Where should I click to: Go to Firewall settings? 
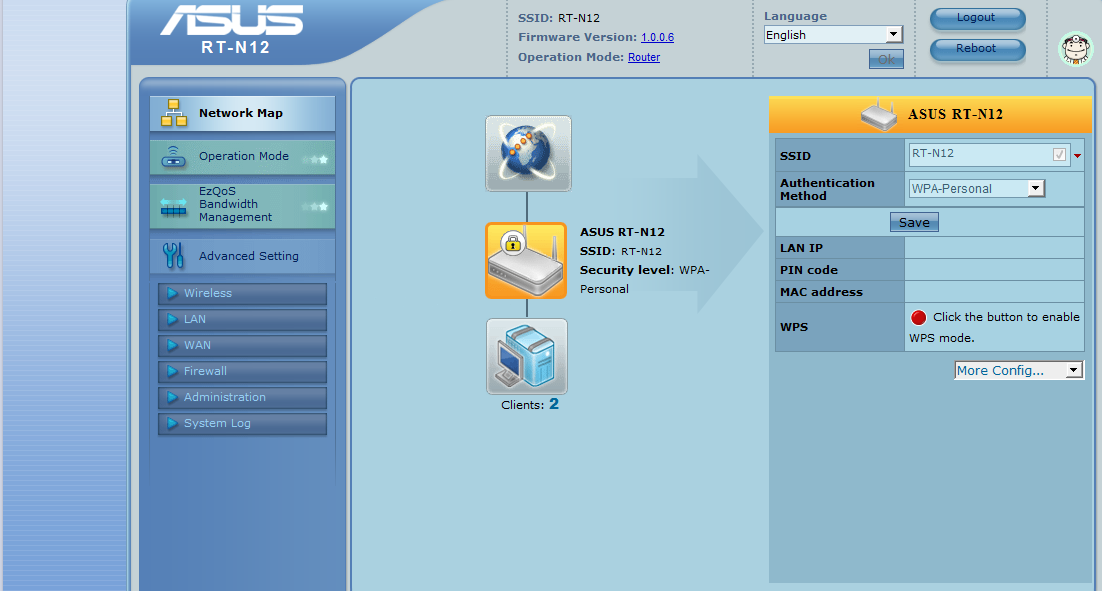tap(242, 371)
